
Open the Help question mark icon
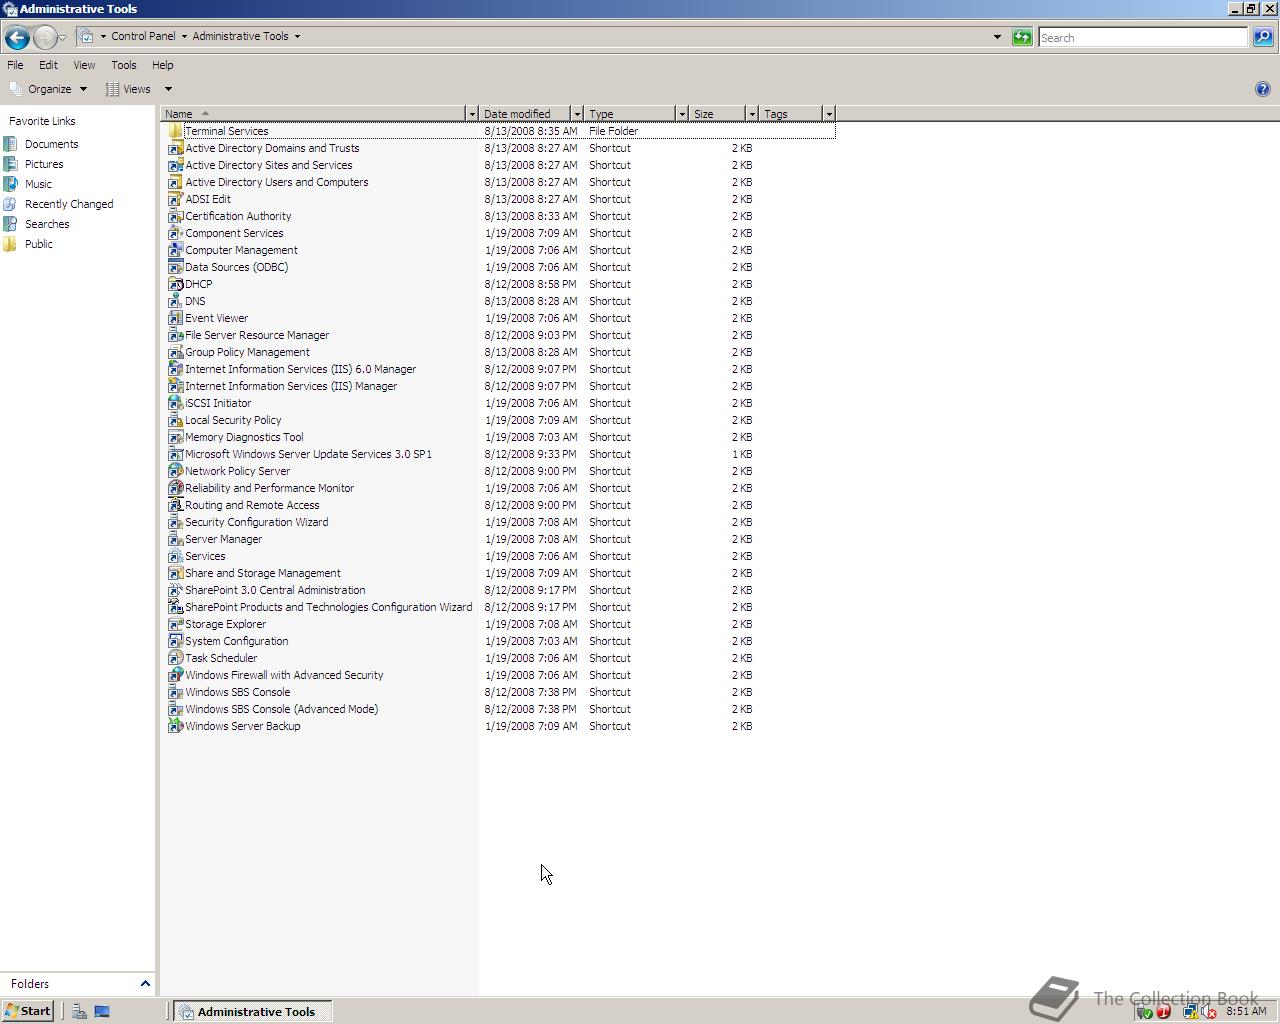click(1262, 89)
